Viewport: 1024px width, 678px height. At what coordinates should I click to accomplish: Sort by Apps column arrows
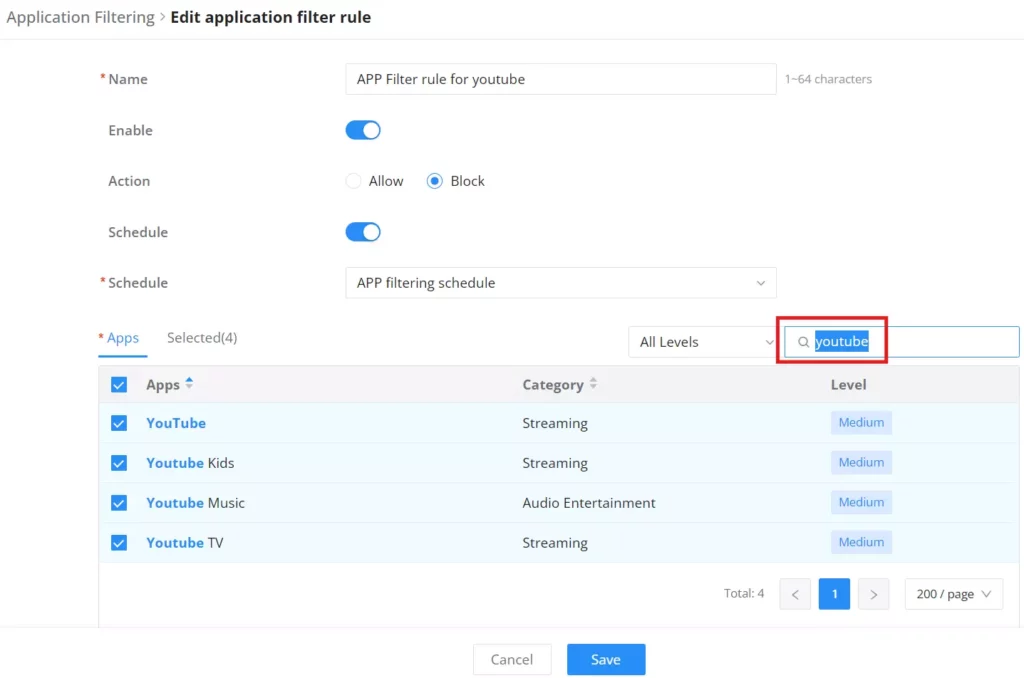coord(189,383)
